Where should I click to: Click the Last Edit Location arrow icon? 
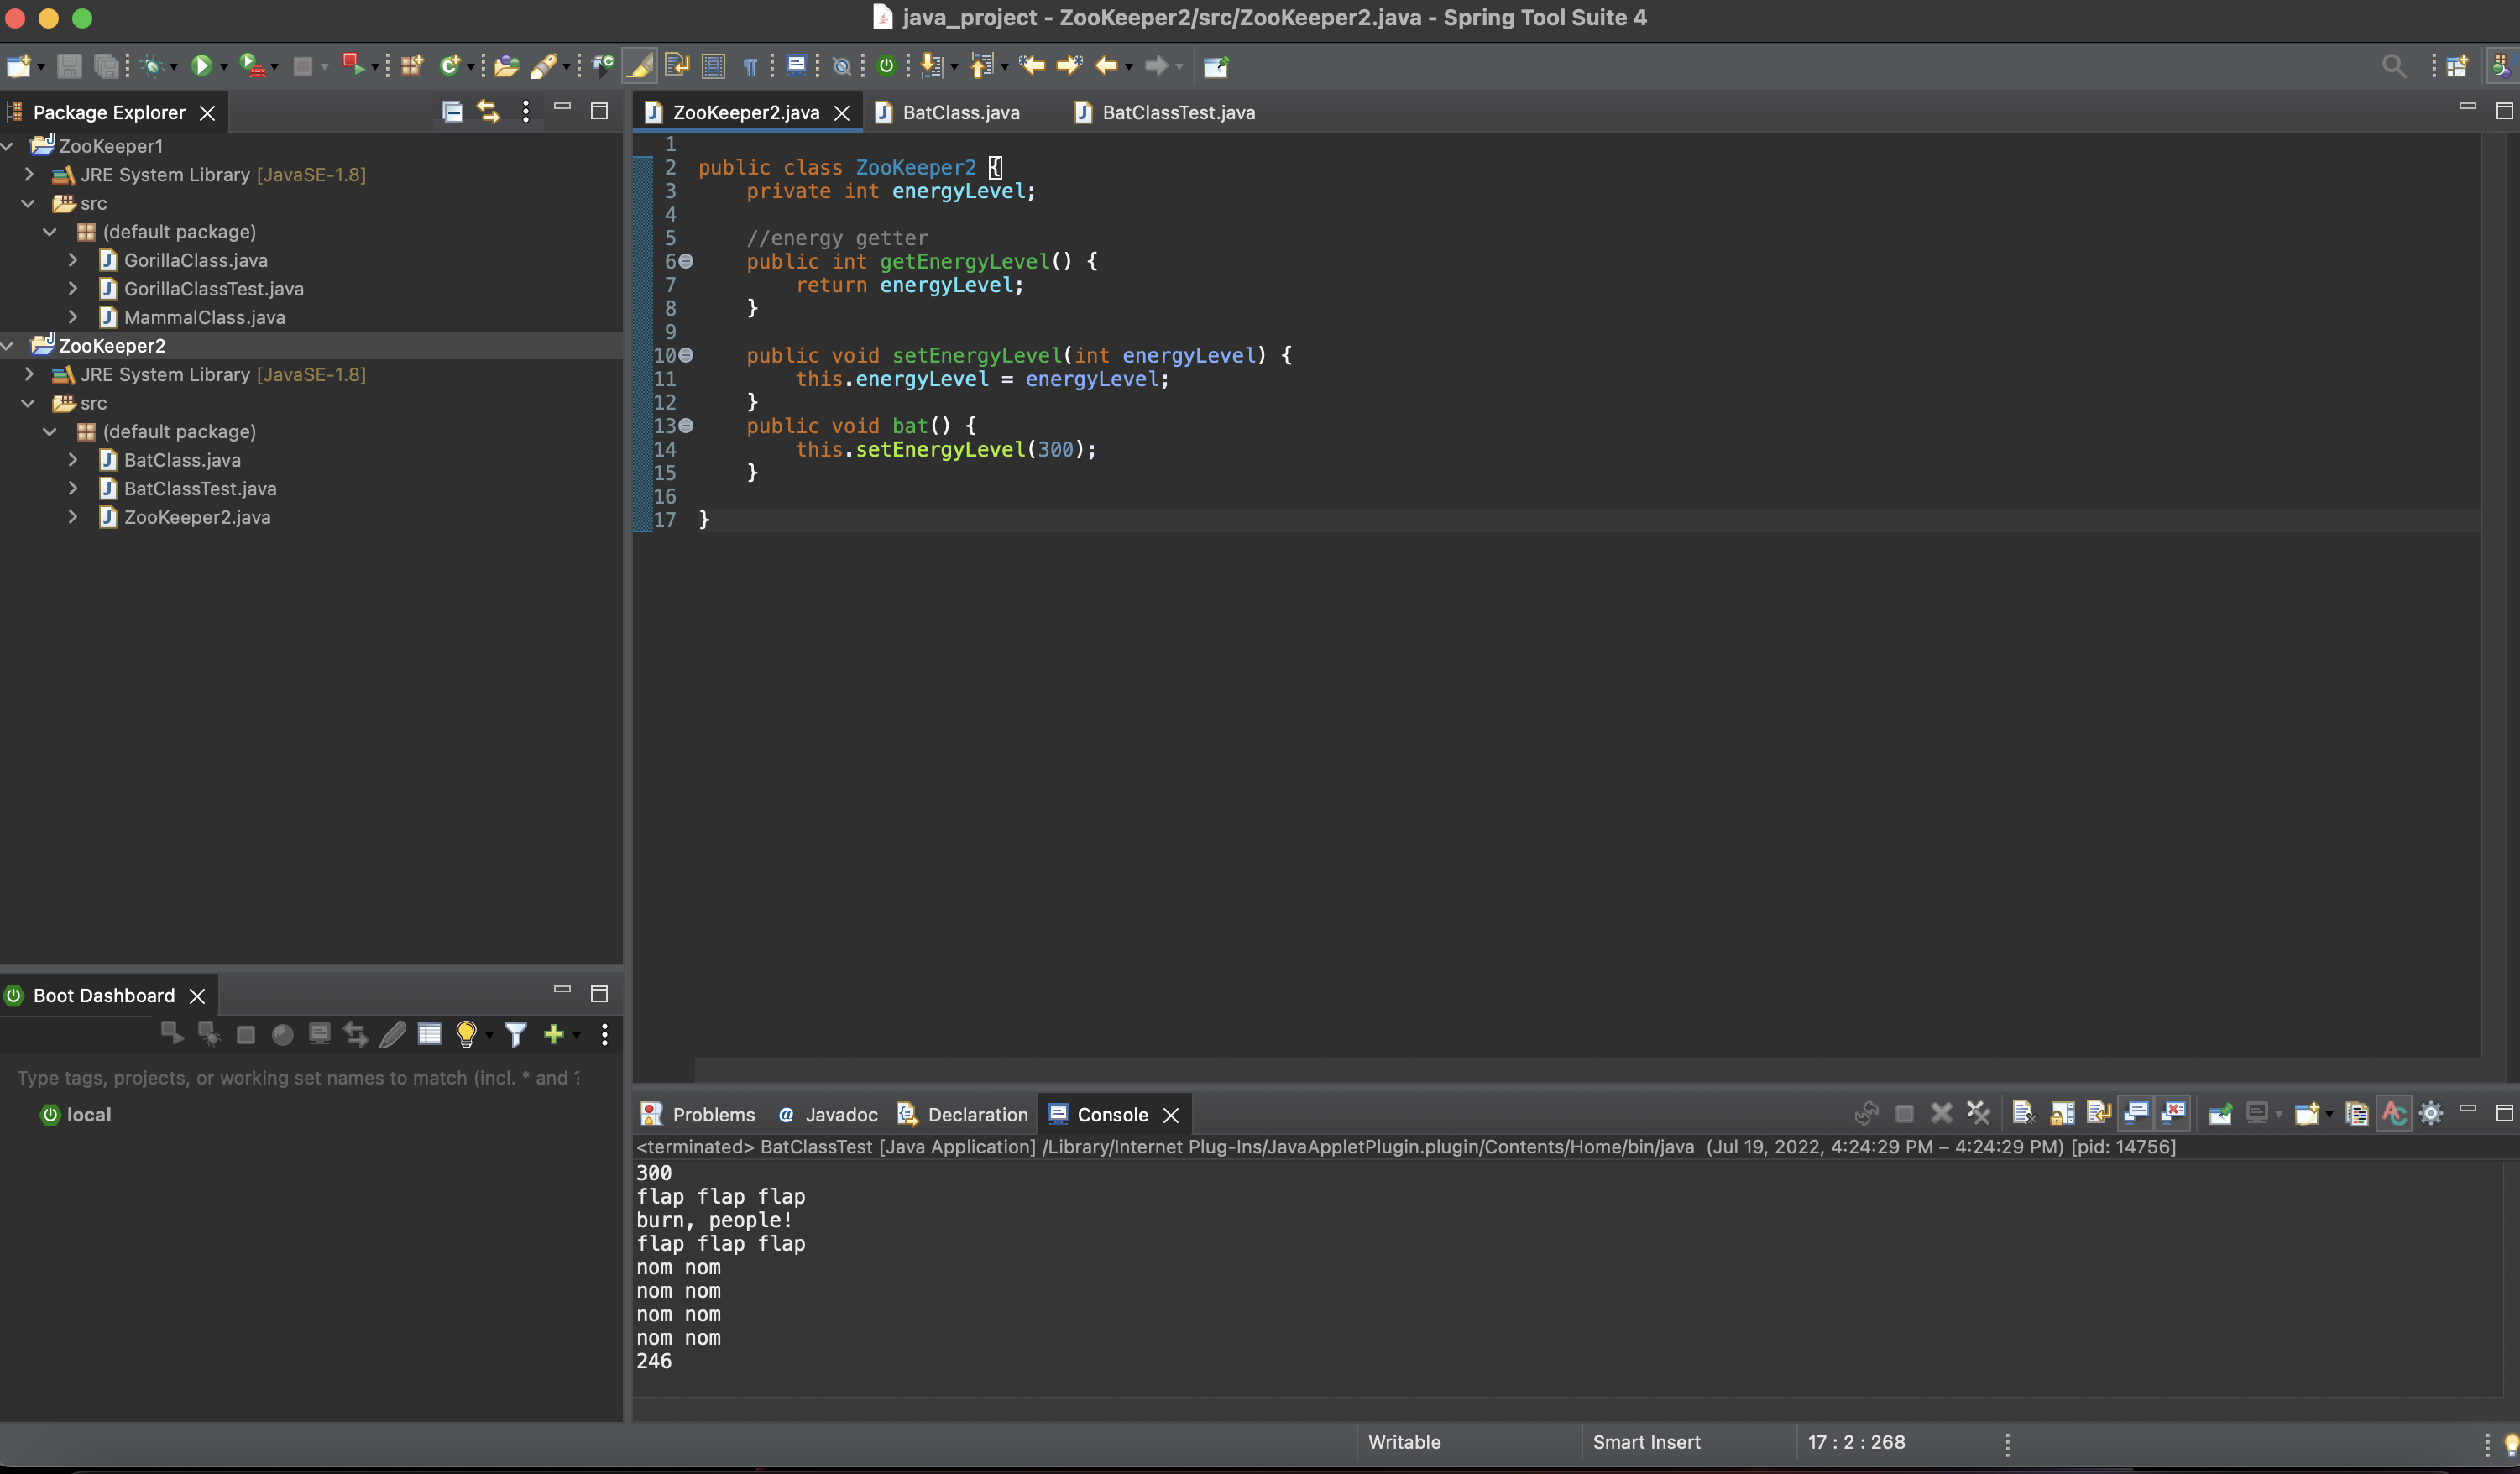[x=1031, y=66]
